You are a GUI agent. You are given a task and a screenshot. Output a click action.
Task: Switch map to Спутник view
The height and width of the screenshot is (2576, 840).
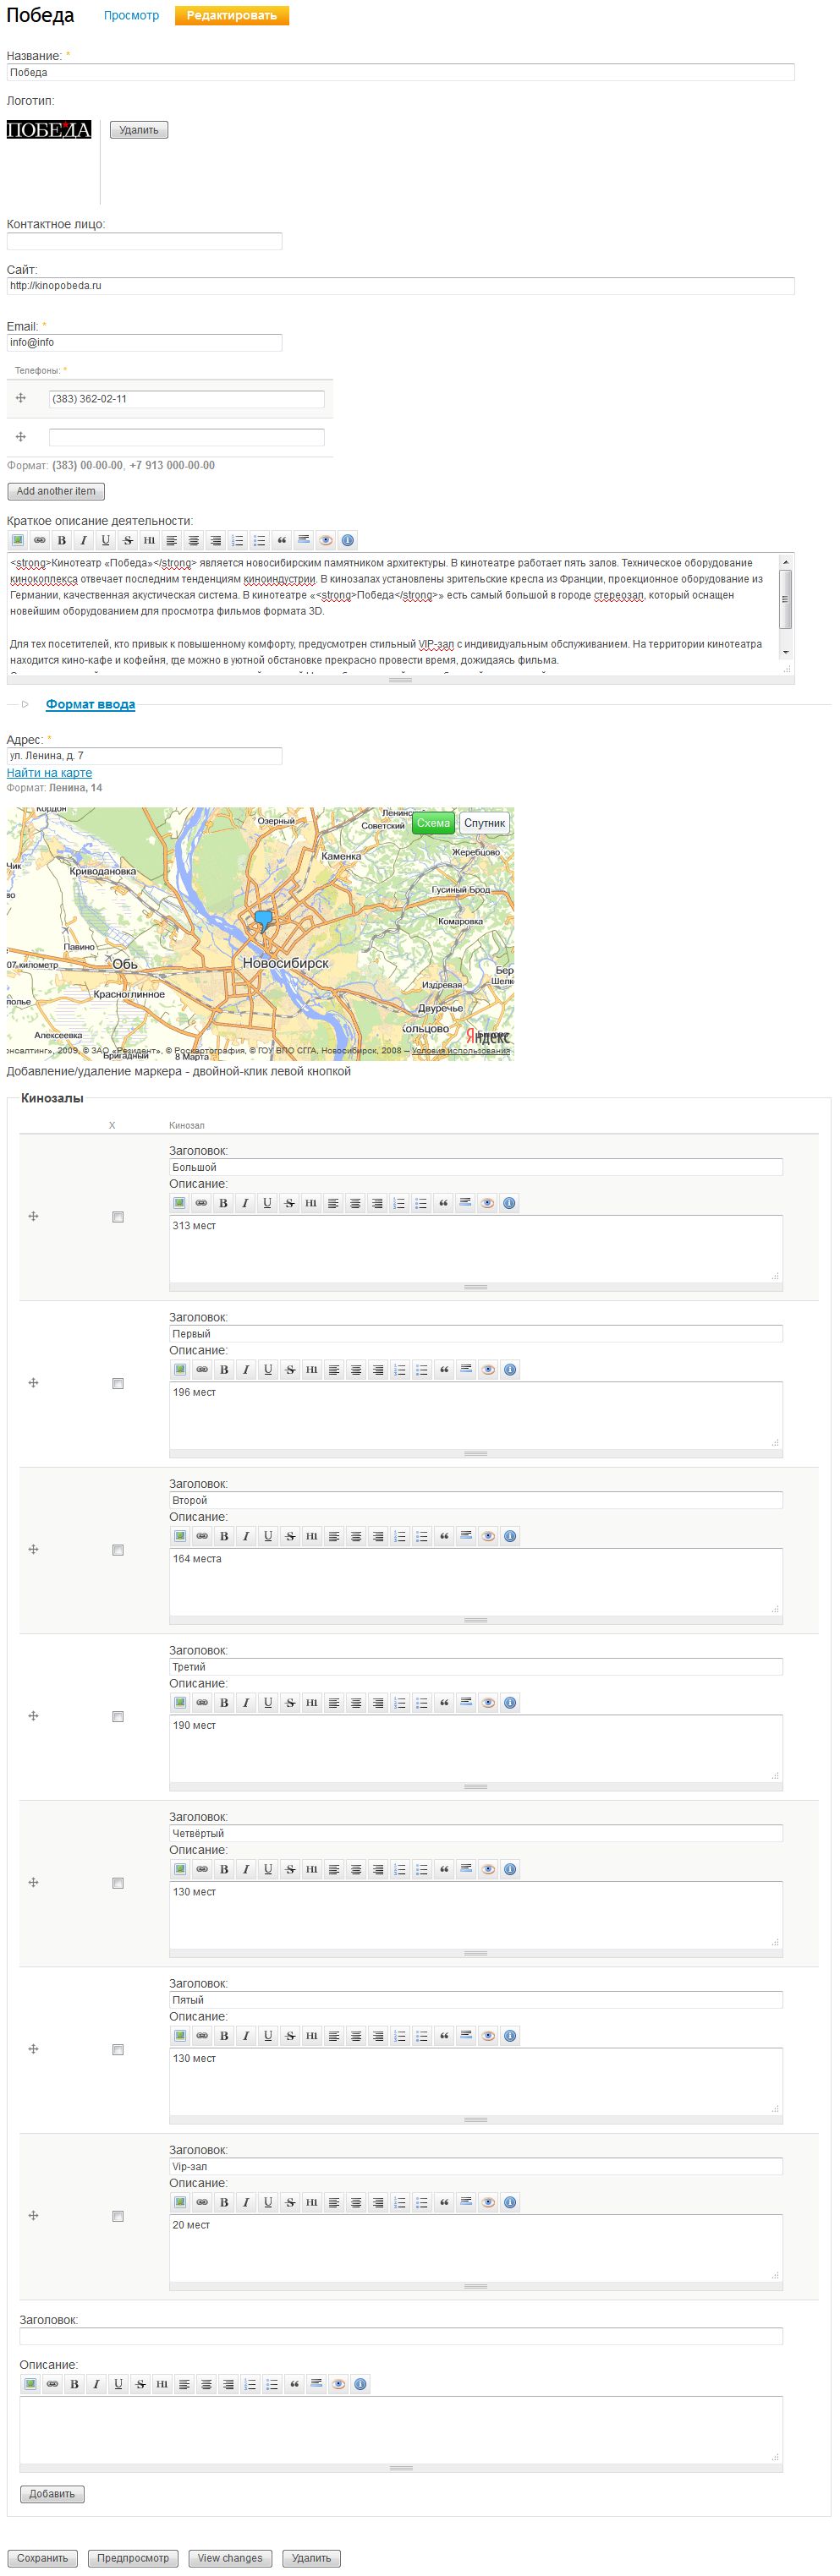coord(484,823)
